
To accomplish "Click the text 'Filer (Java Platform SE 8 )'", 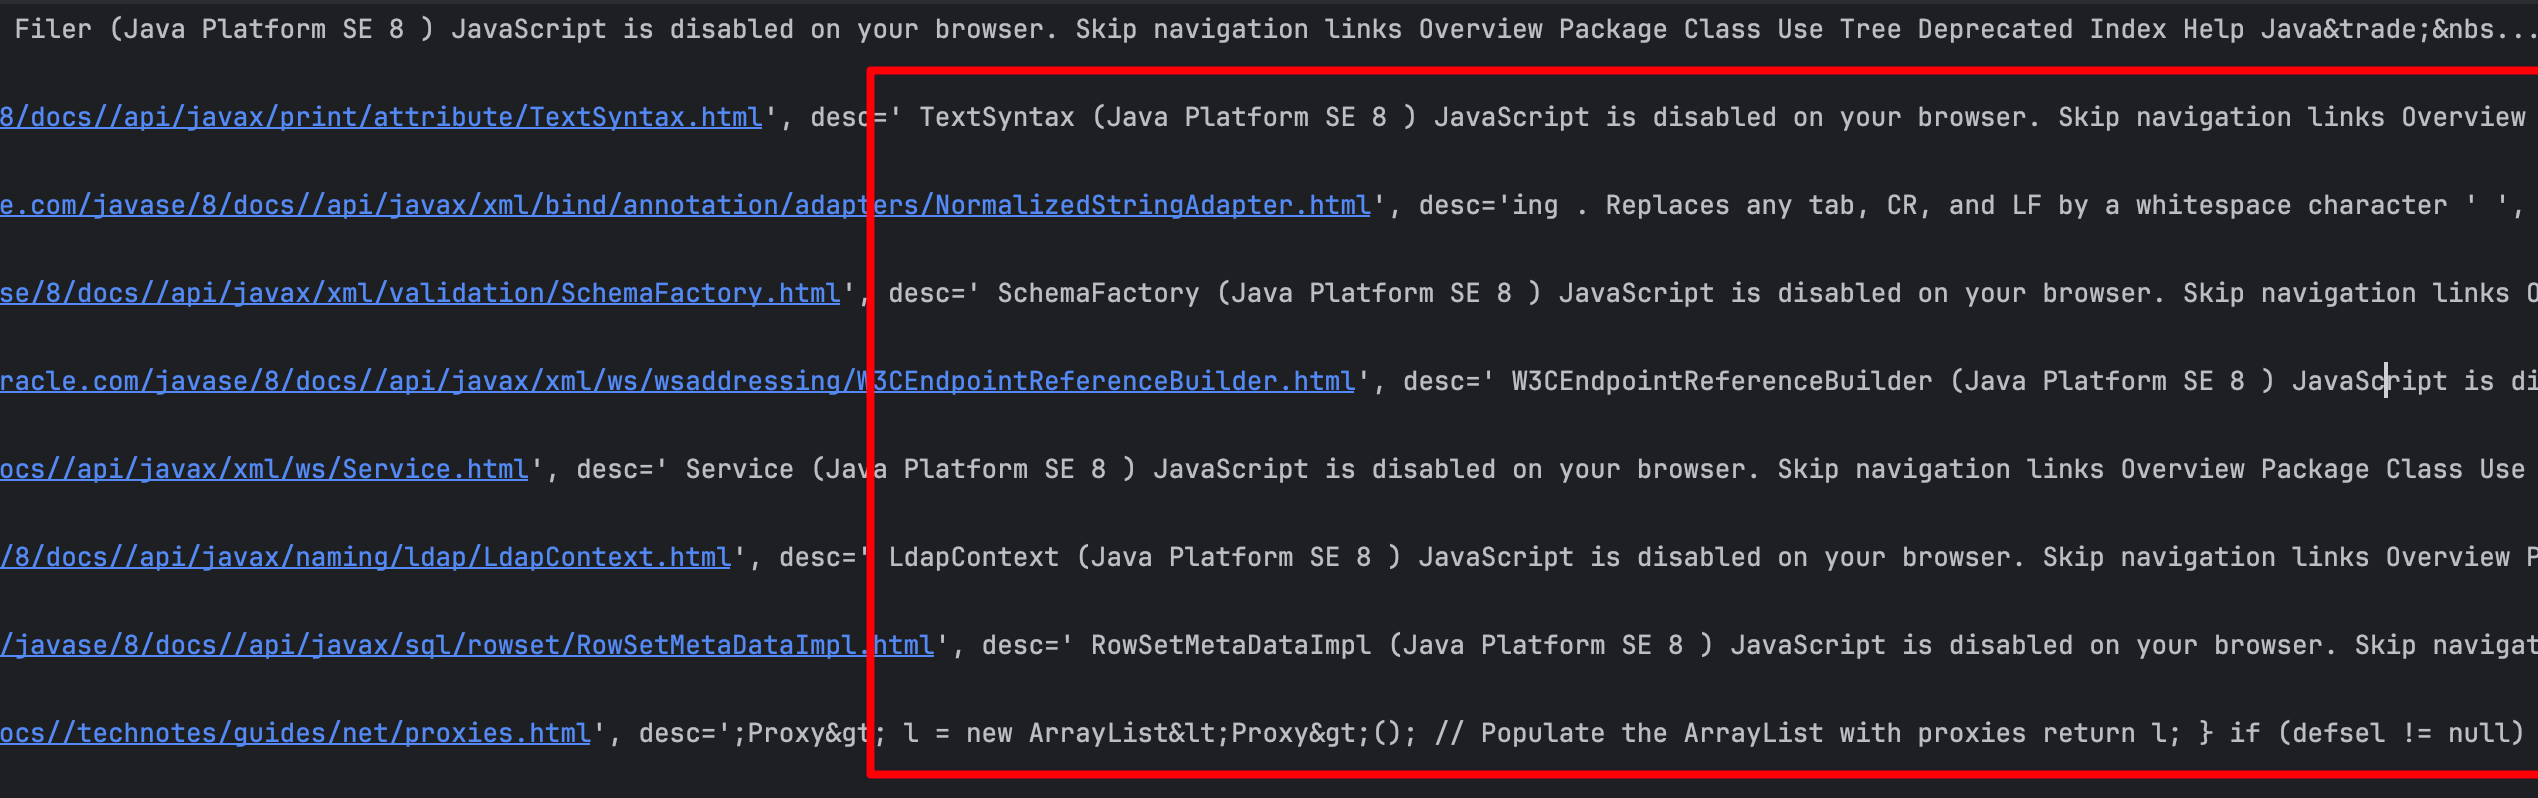I will click(225, 29).
